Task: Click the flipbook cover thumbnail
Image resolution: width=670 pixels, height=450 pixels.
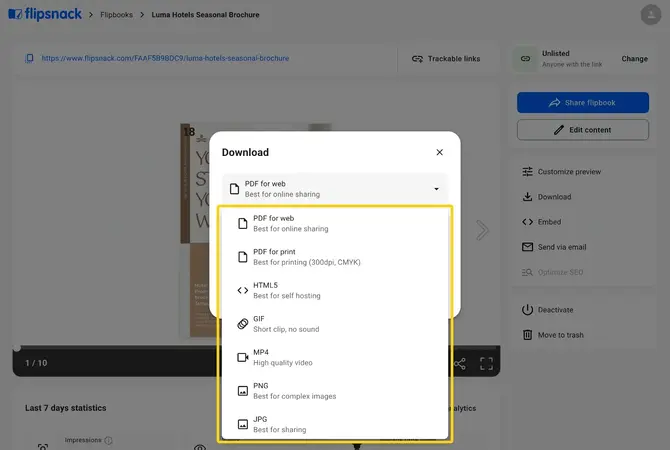Action: [196, 230]
